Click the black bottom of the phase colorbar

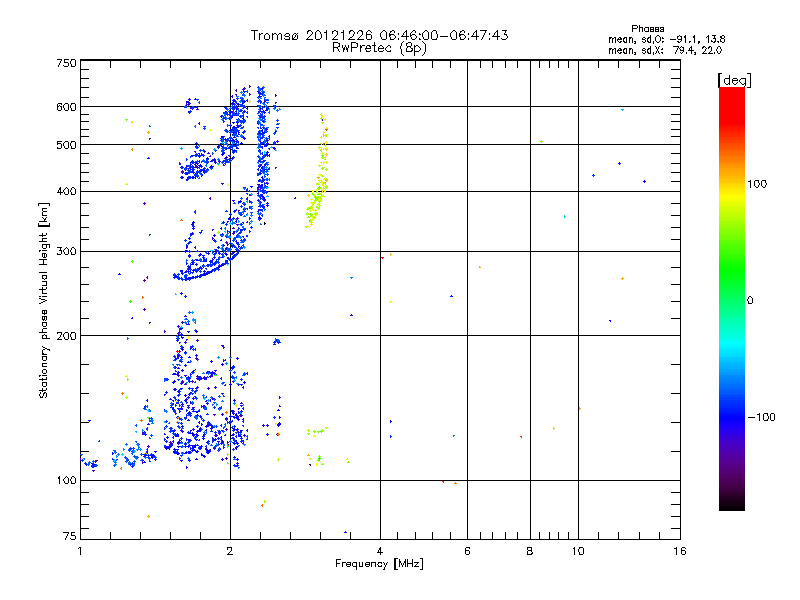732,503
